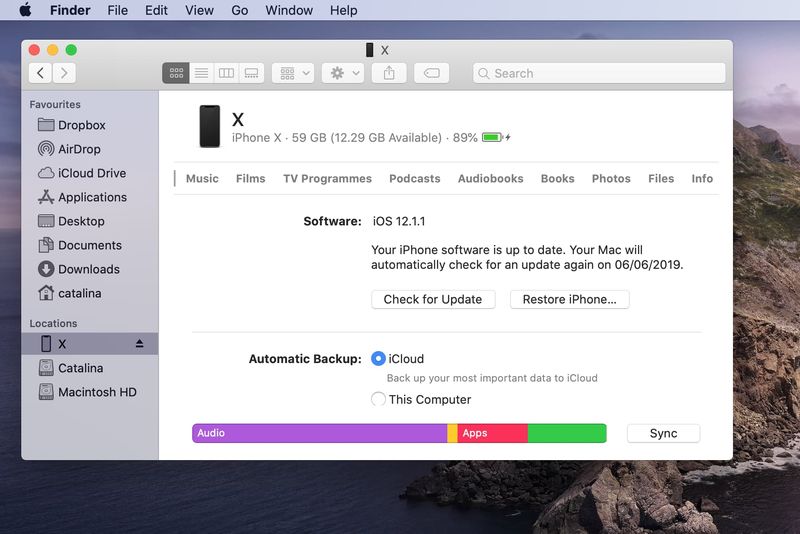
Task: Click the Favourites section heading
Action: coord(55,104)
